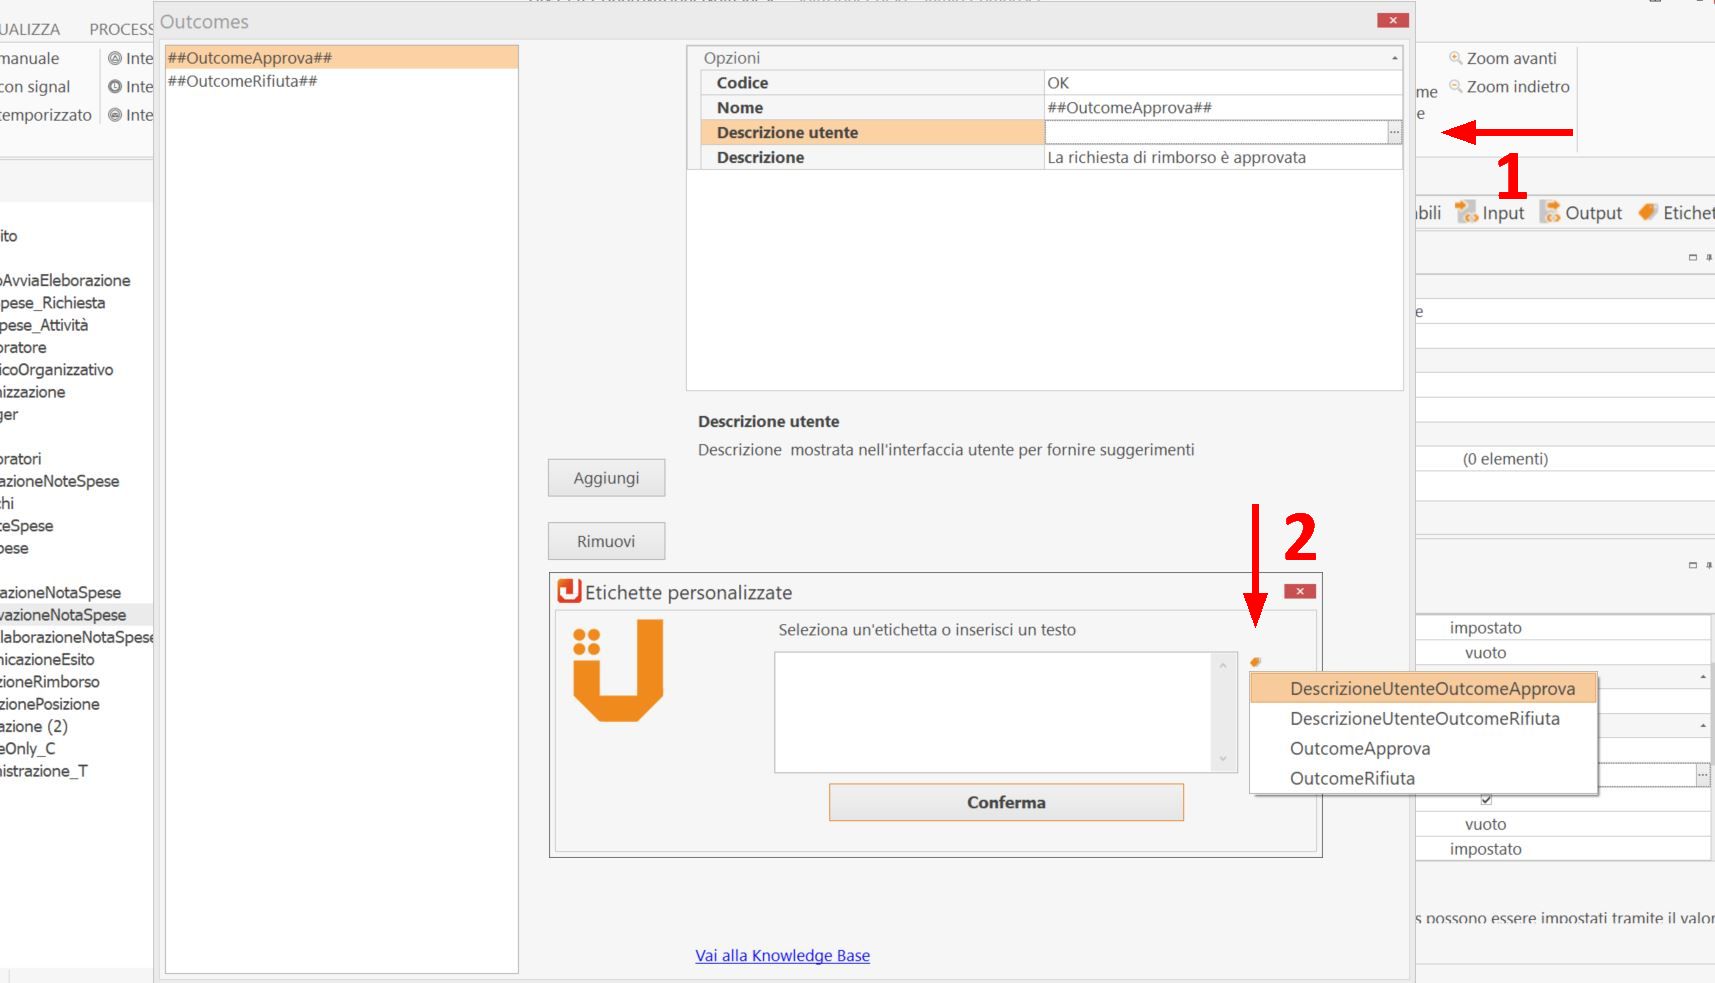Click the Nome value field
Viewport: 1715px width, 983px height.
(1222, 108)
